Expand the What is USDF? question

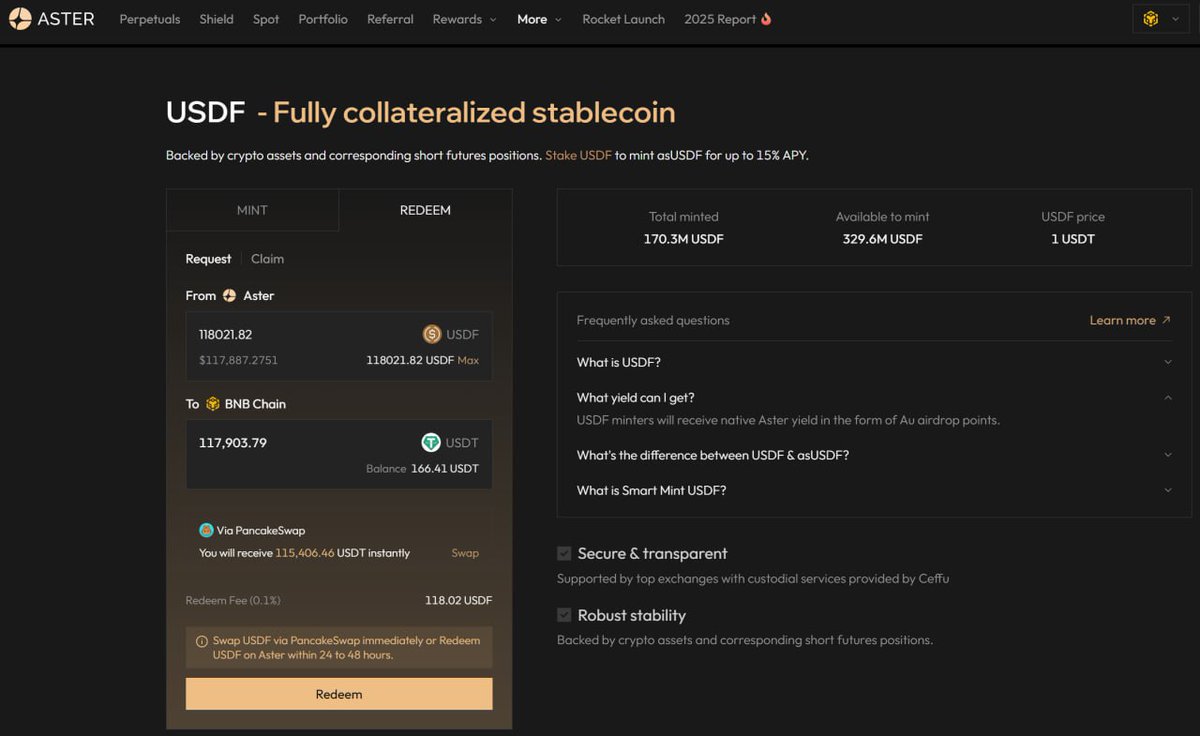(873, 362)
